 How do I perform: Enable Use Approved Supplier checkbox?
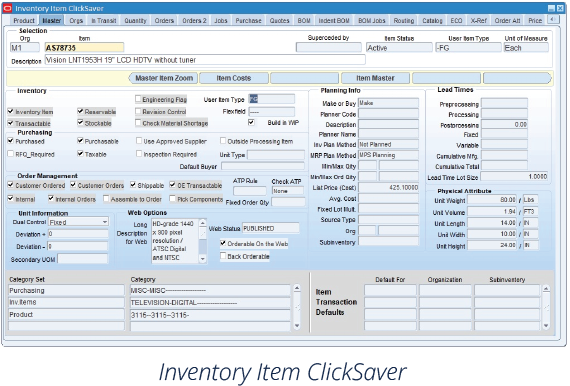tap(139, 141)
